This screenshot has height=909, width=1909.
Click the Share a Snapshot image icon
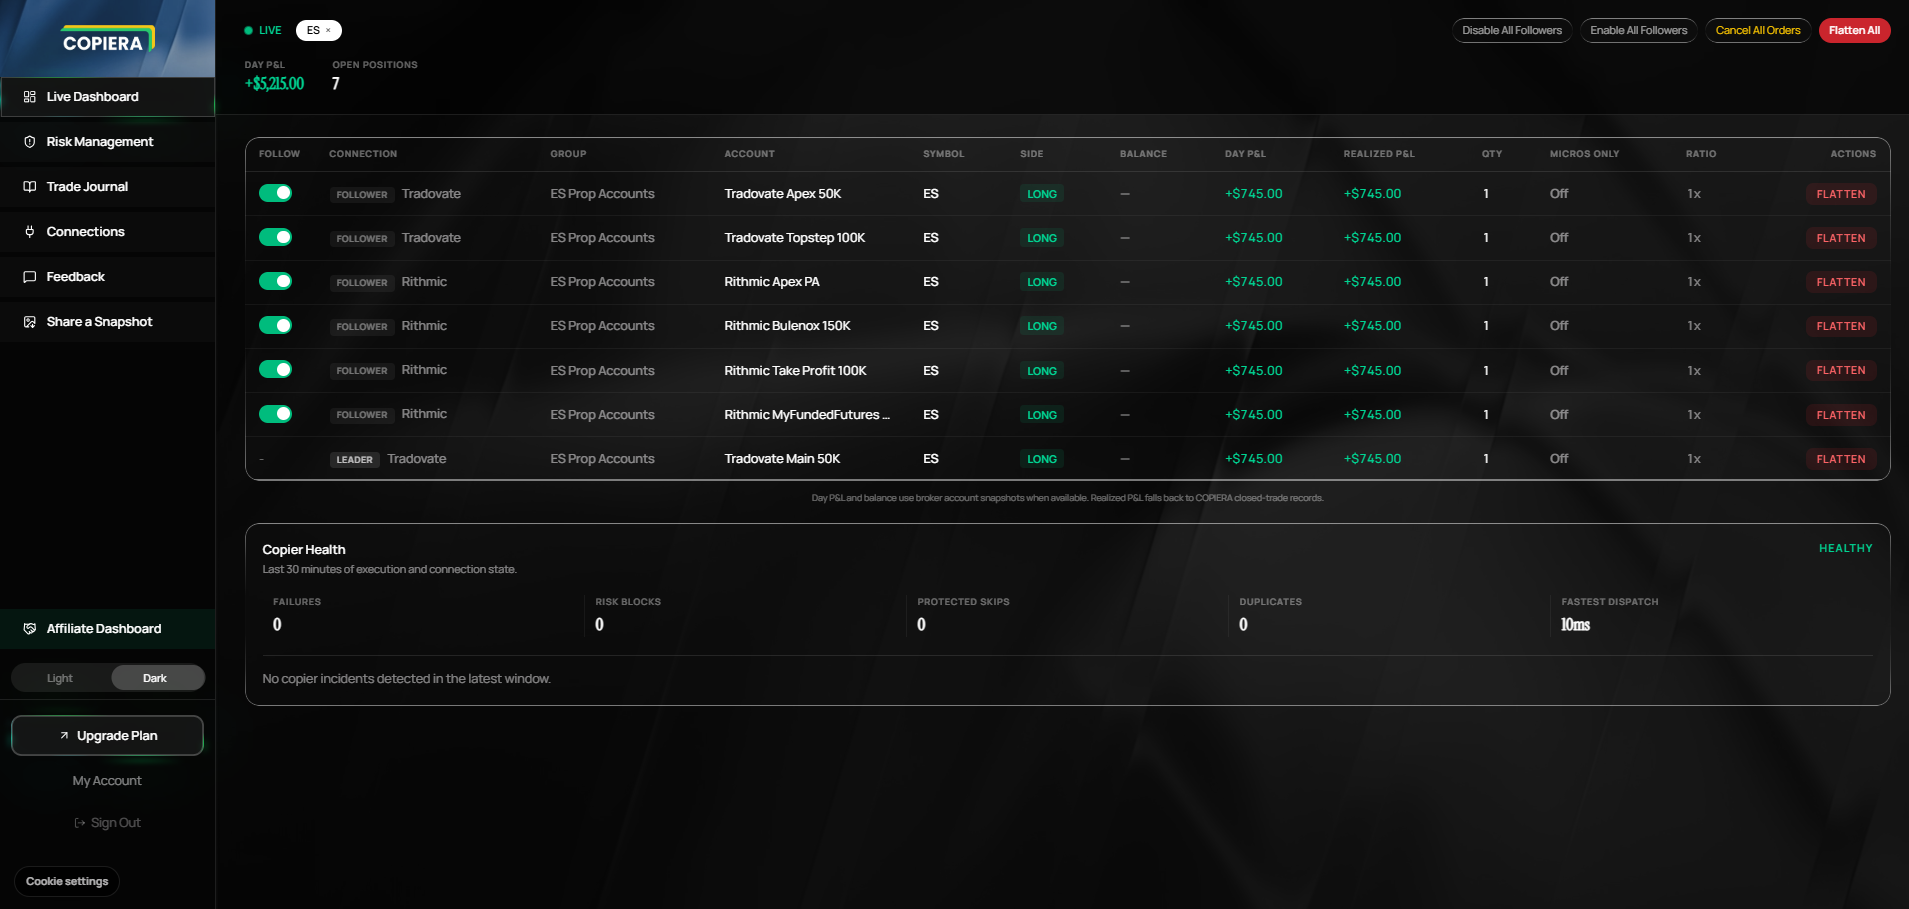[x=30, y=322]
